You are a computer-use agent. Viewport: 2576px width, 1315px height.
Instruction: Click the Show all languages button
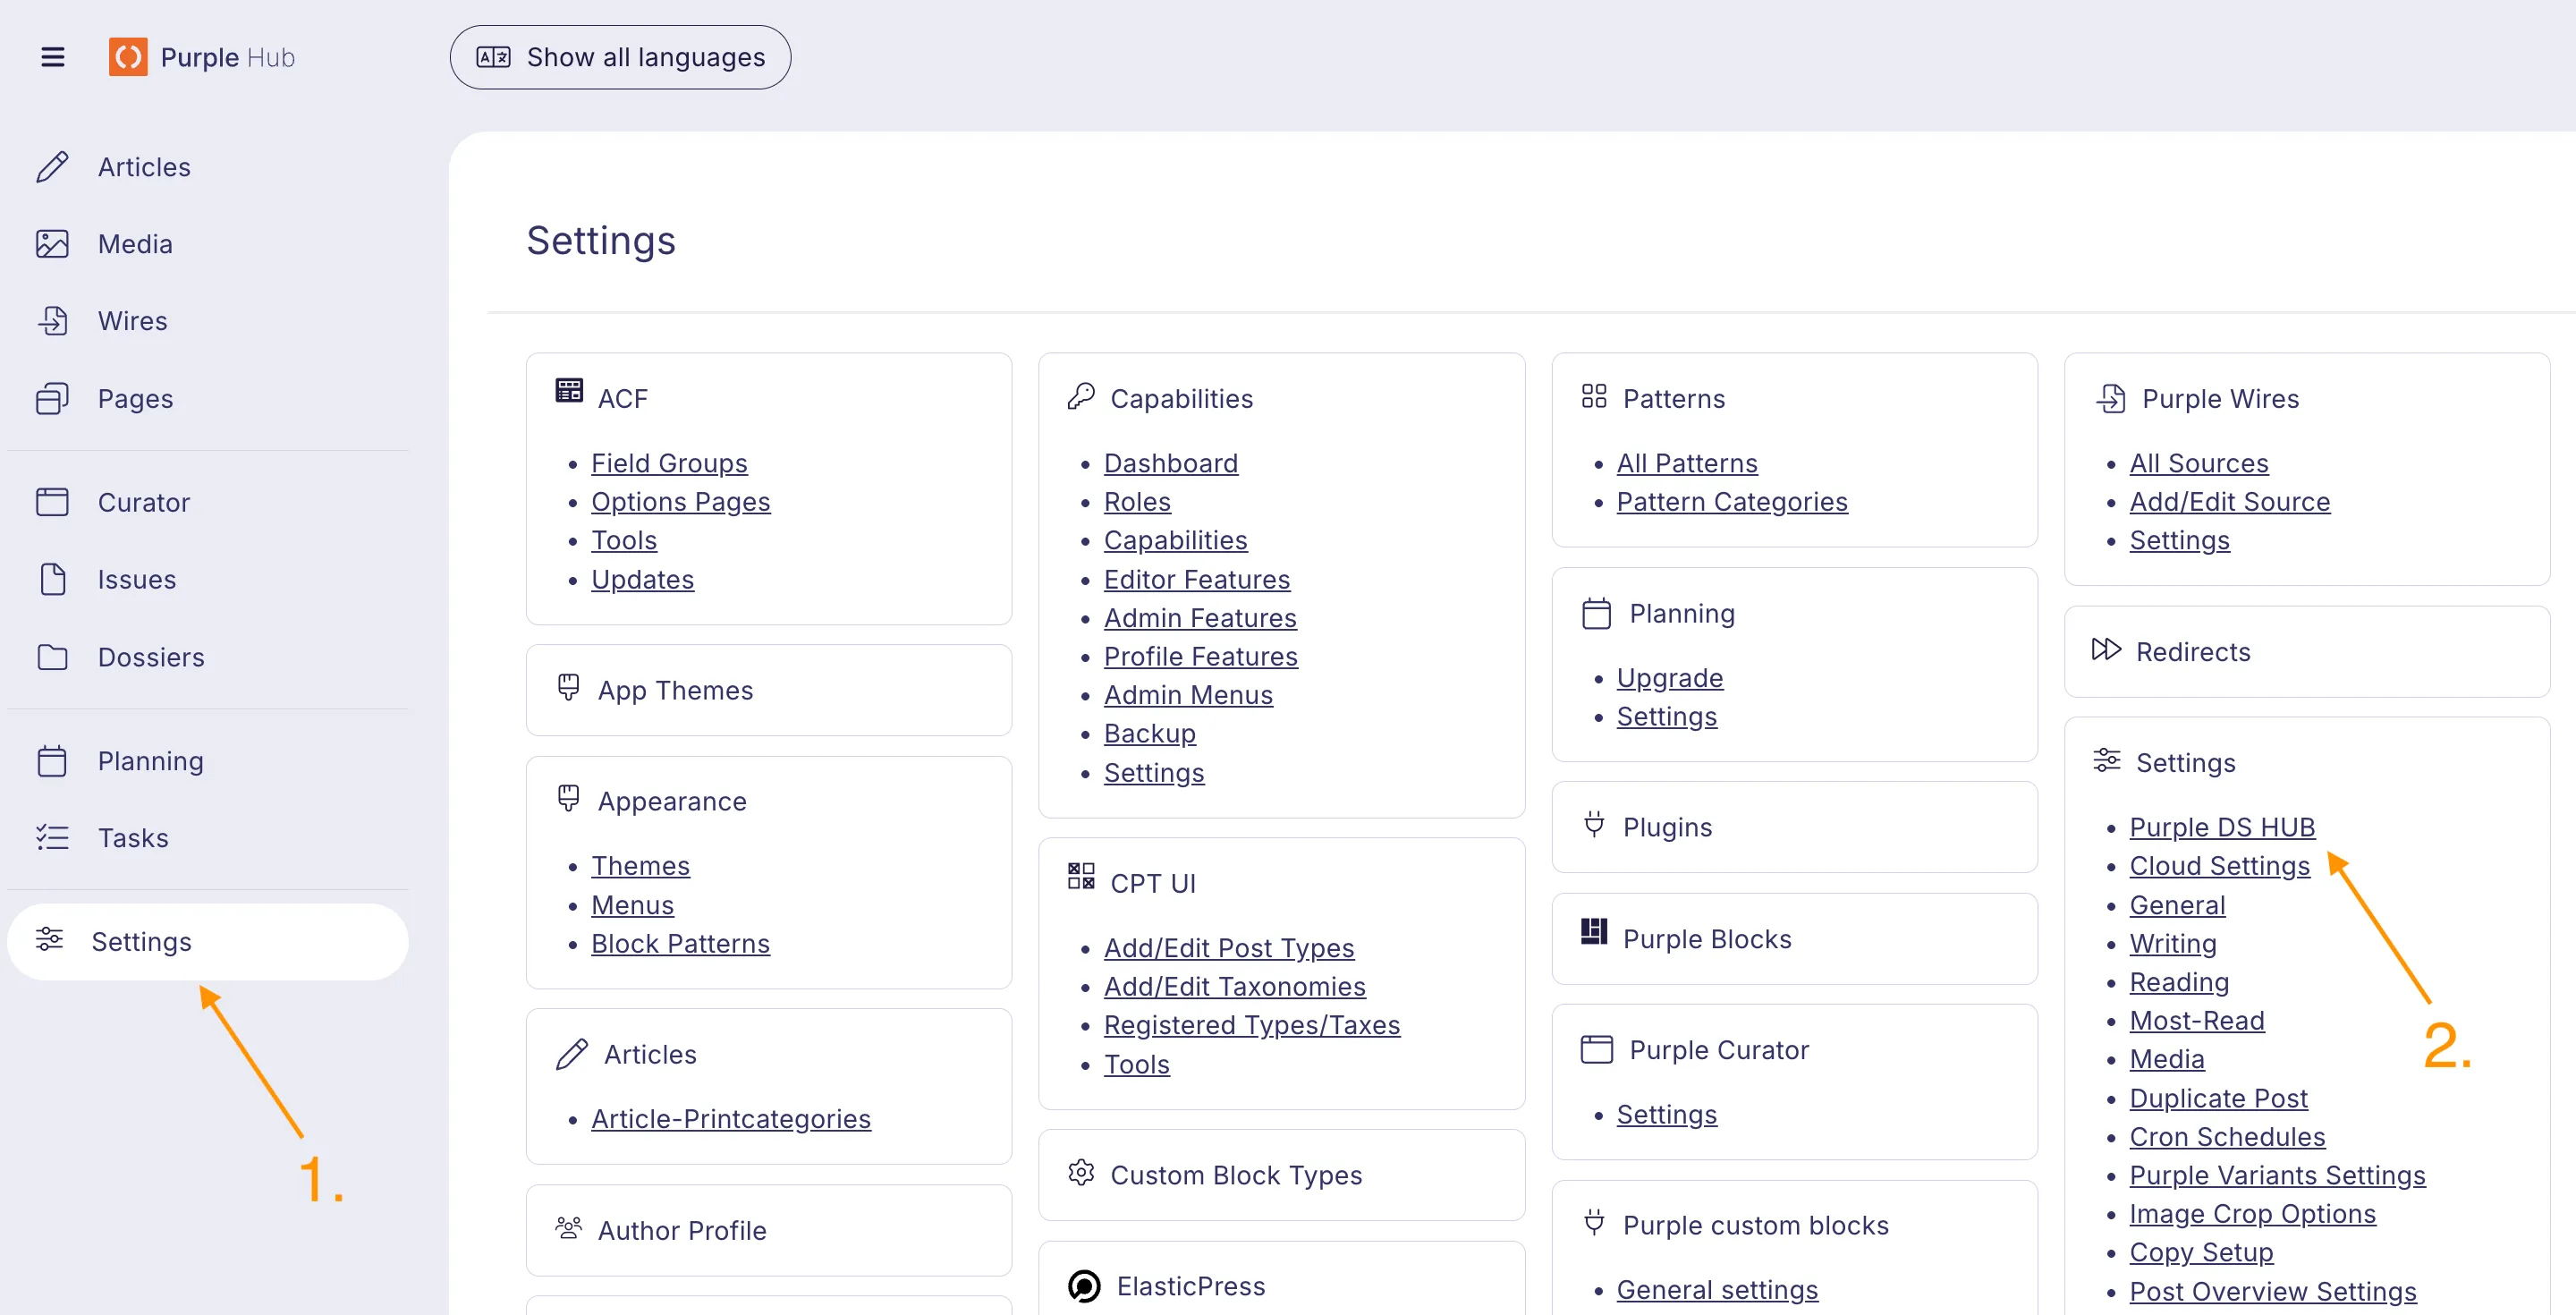(x=620, y=57)
